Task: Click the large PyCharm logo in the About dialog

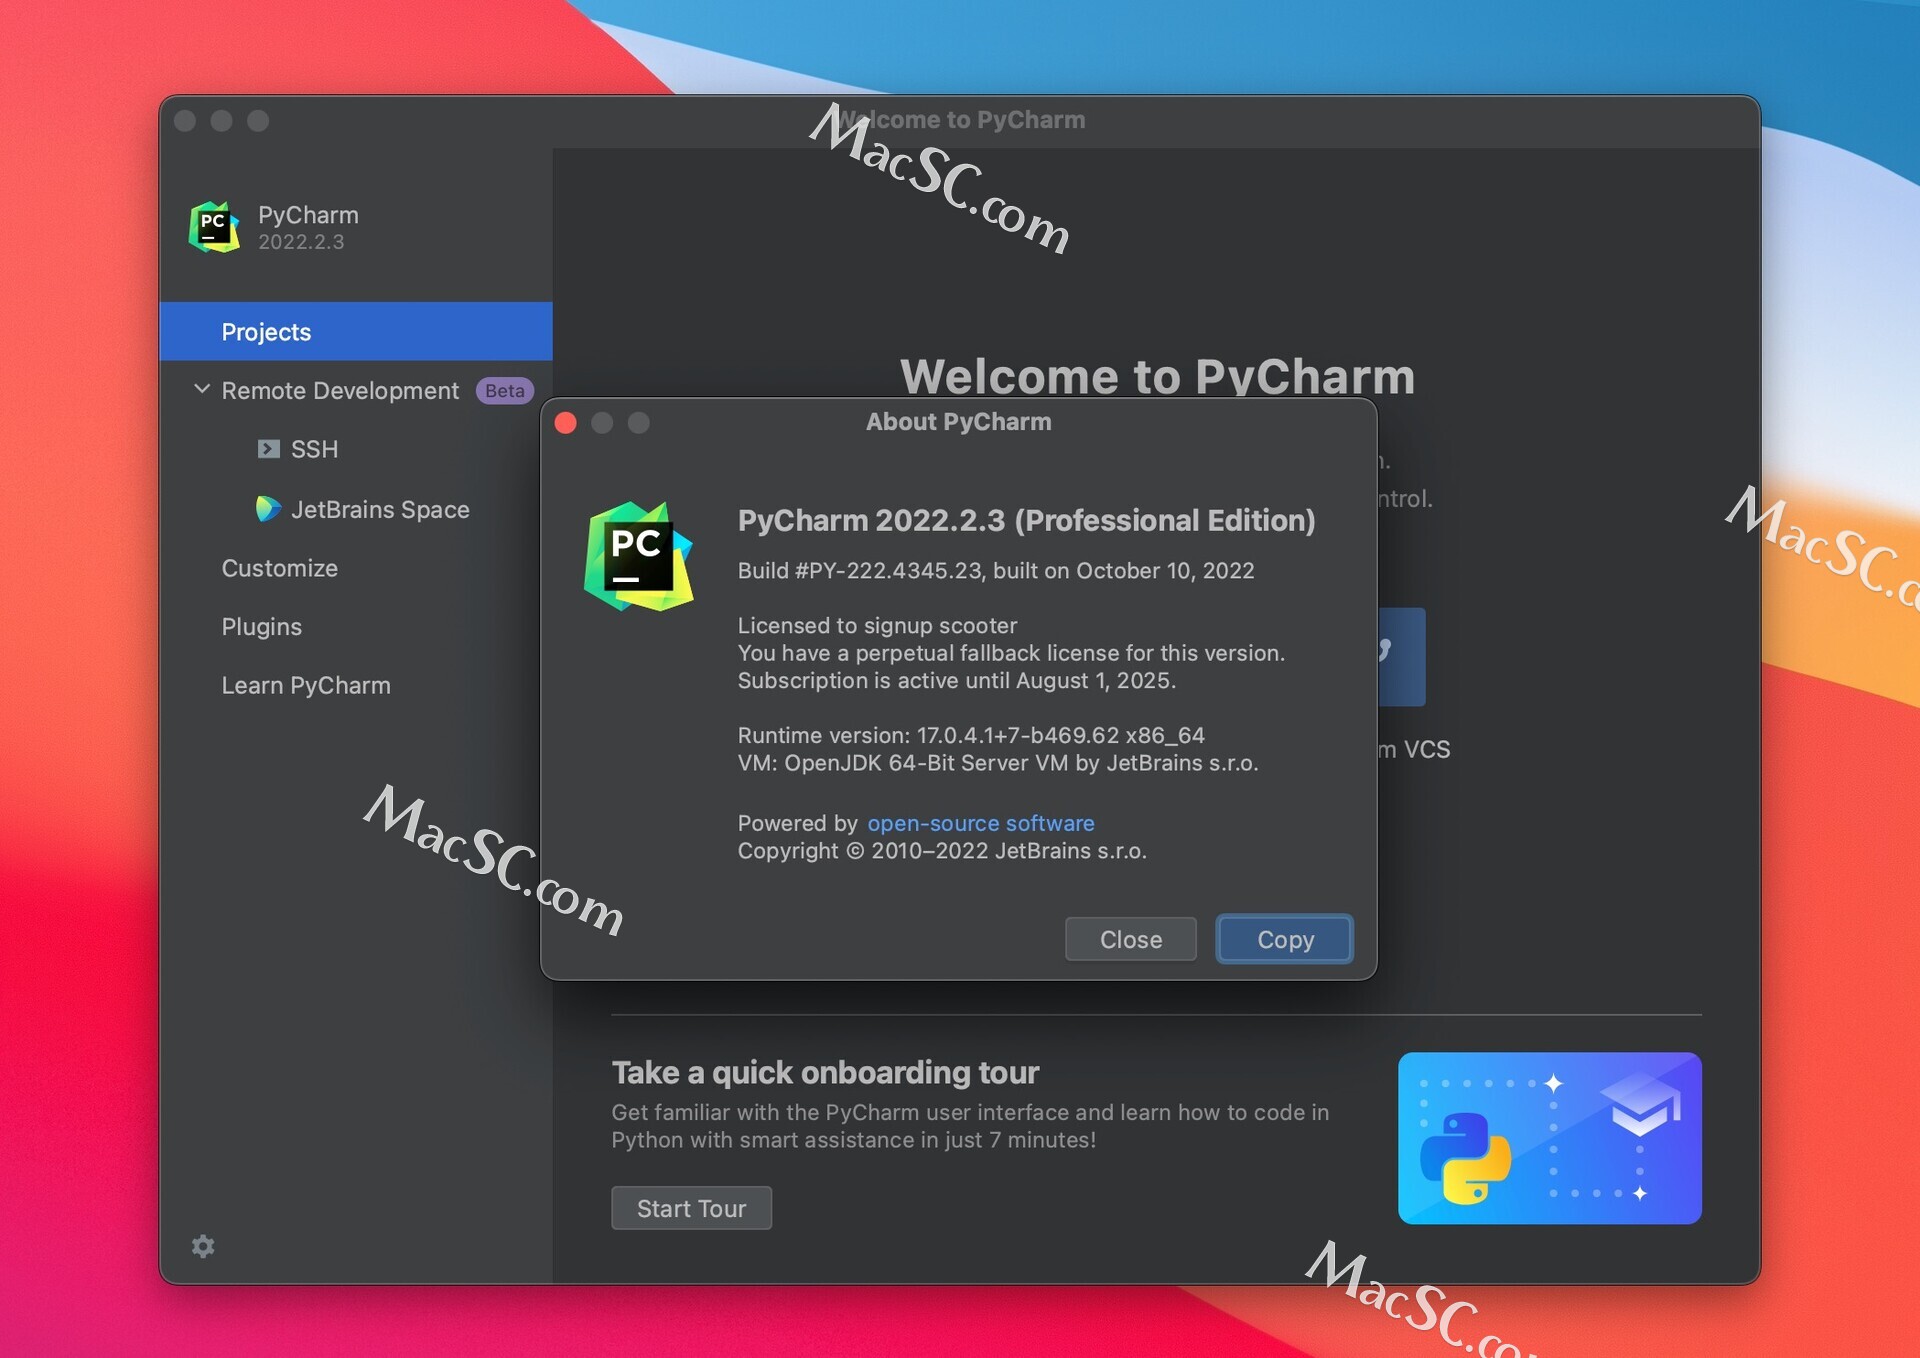Action: [638, 556]
